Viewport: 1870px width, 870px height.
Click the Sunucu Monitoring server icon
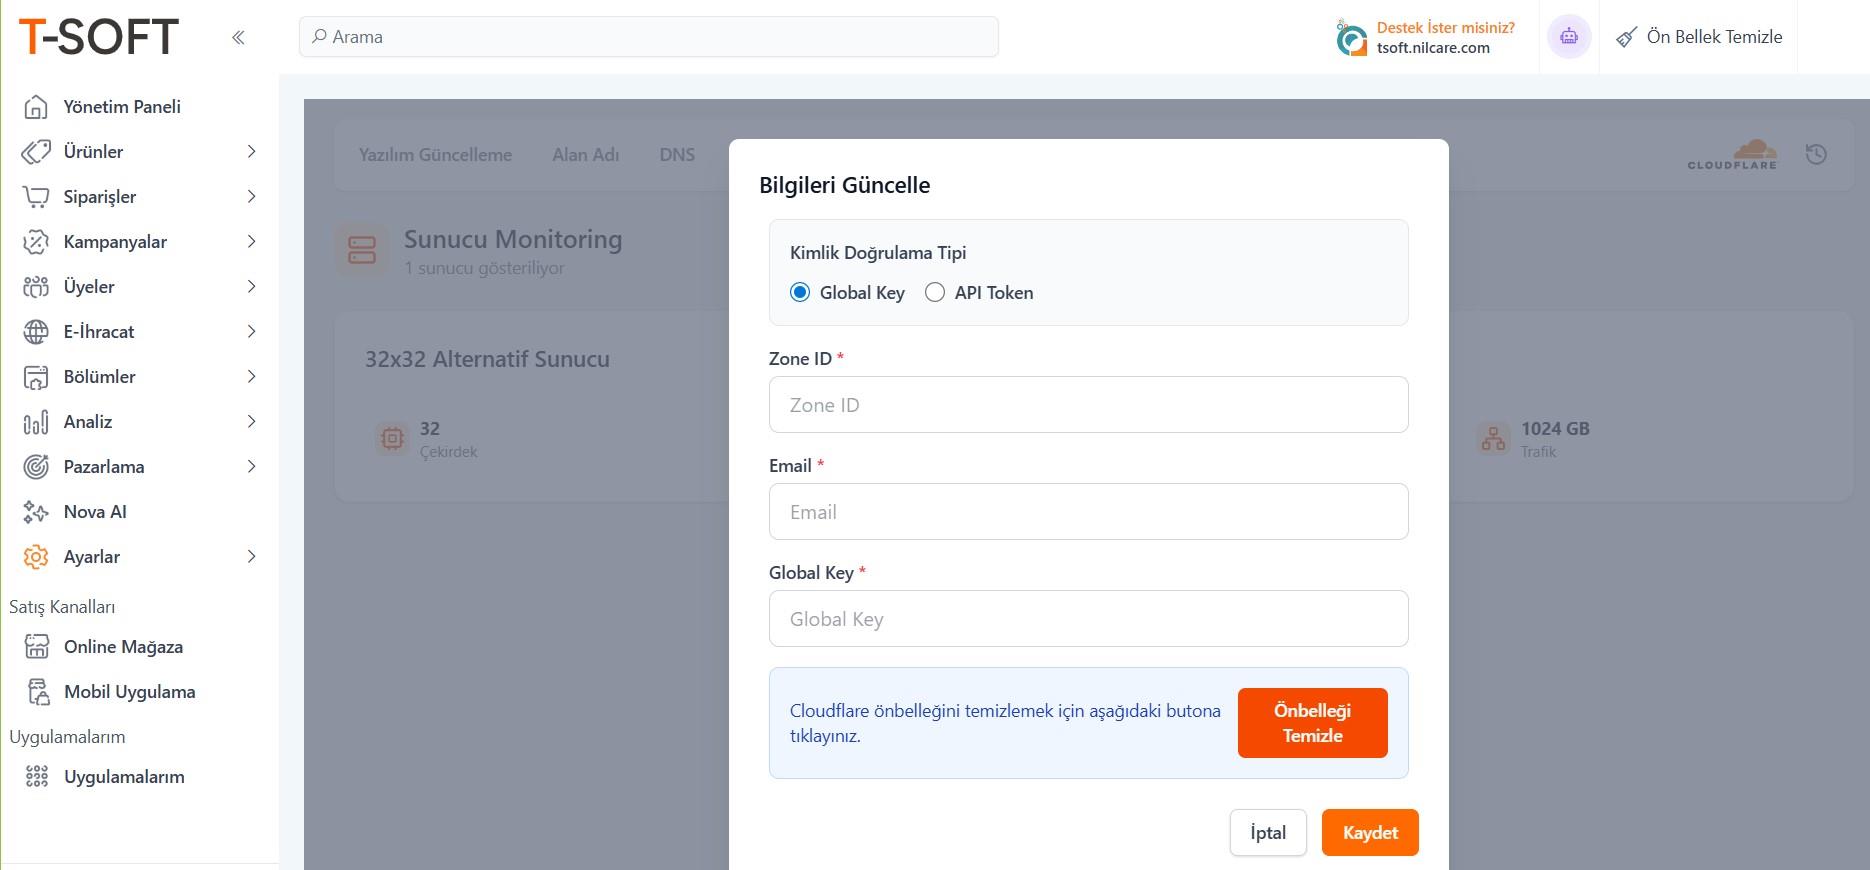(361, 250)
